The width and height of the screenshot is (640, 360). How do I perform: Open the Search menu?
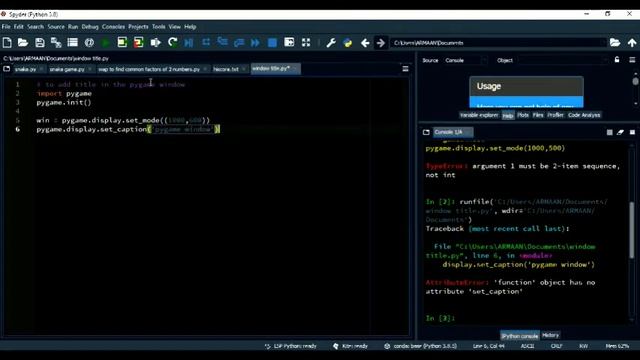pyautogui.click(x=36, y=27)
